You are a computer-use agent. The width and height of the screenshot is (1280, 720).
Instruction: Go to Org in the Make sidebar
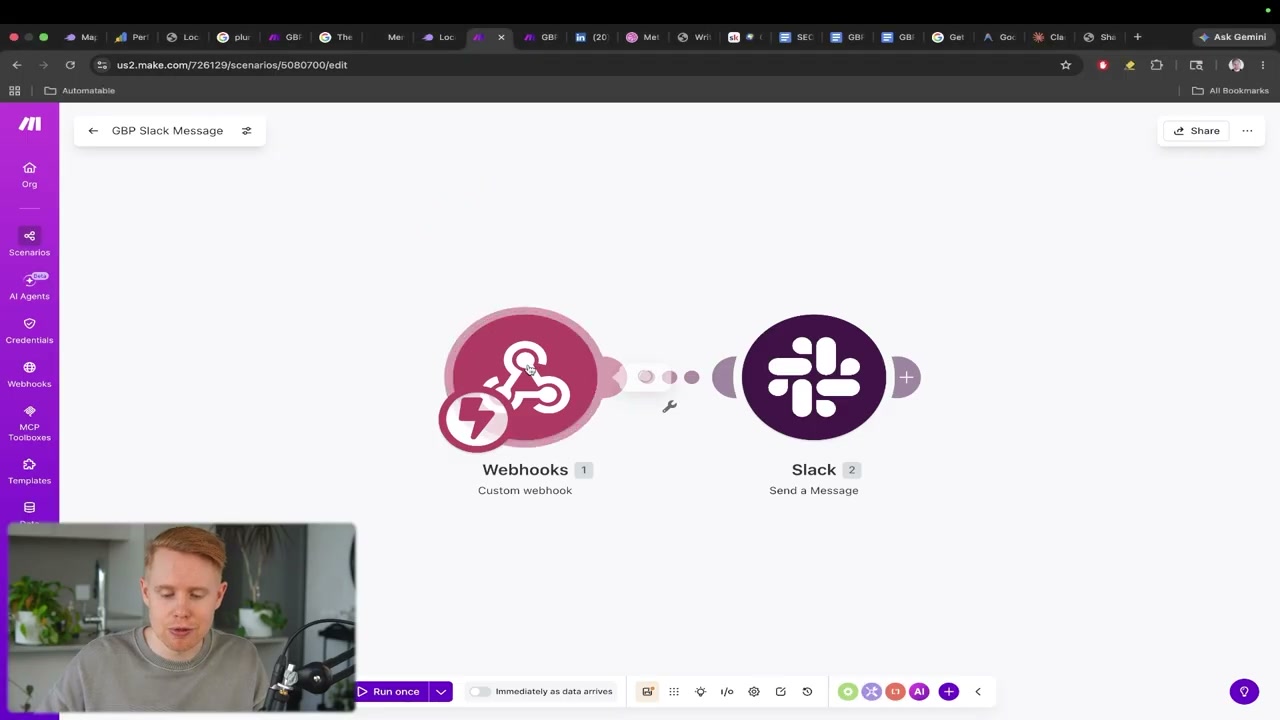(29, 174)
